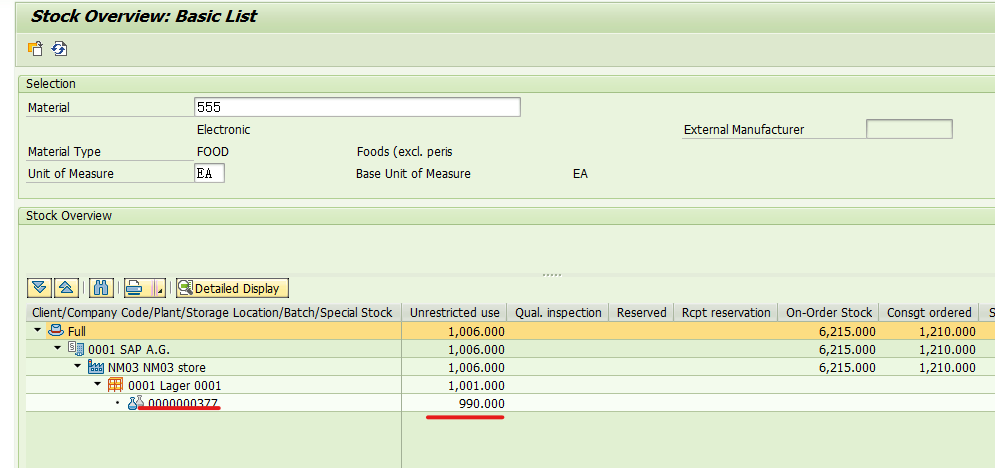Screen dimensions: 995x468
Task: Click the new selection icon in top toolbar
Action: pyautogui.click(x=36, y=49)
